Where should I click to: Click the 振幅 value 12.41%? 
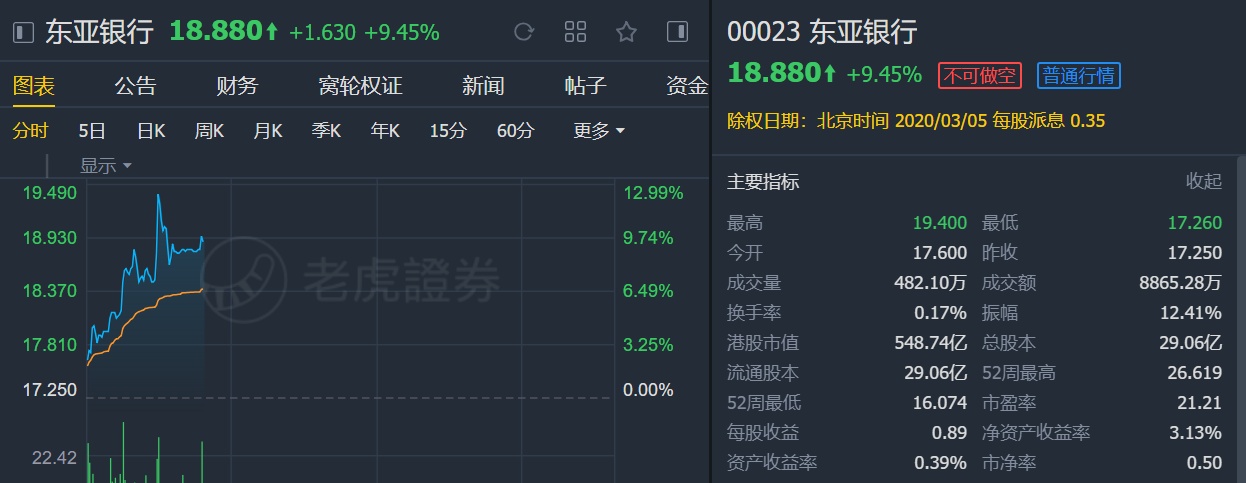1192,313
